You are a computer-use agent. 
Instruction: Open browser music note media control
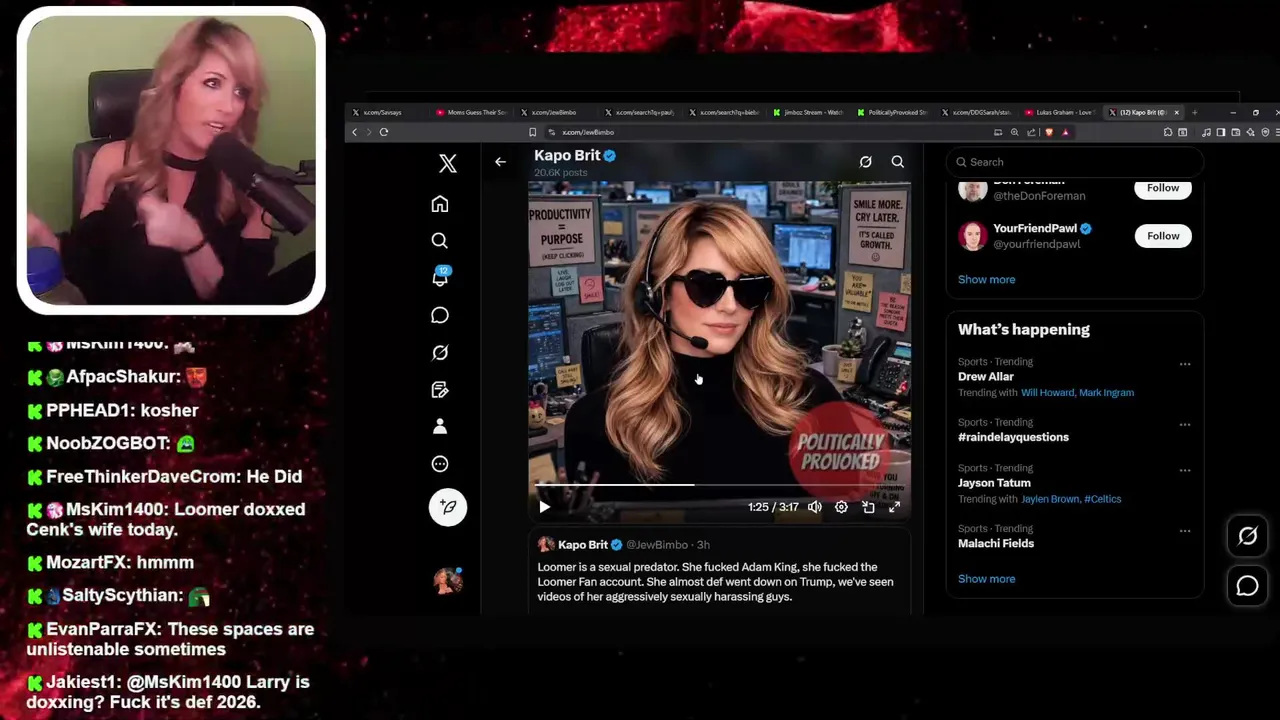coord(1206,132)
